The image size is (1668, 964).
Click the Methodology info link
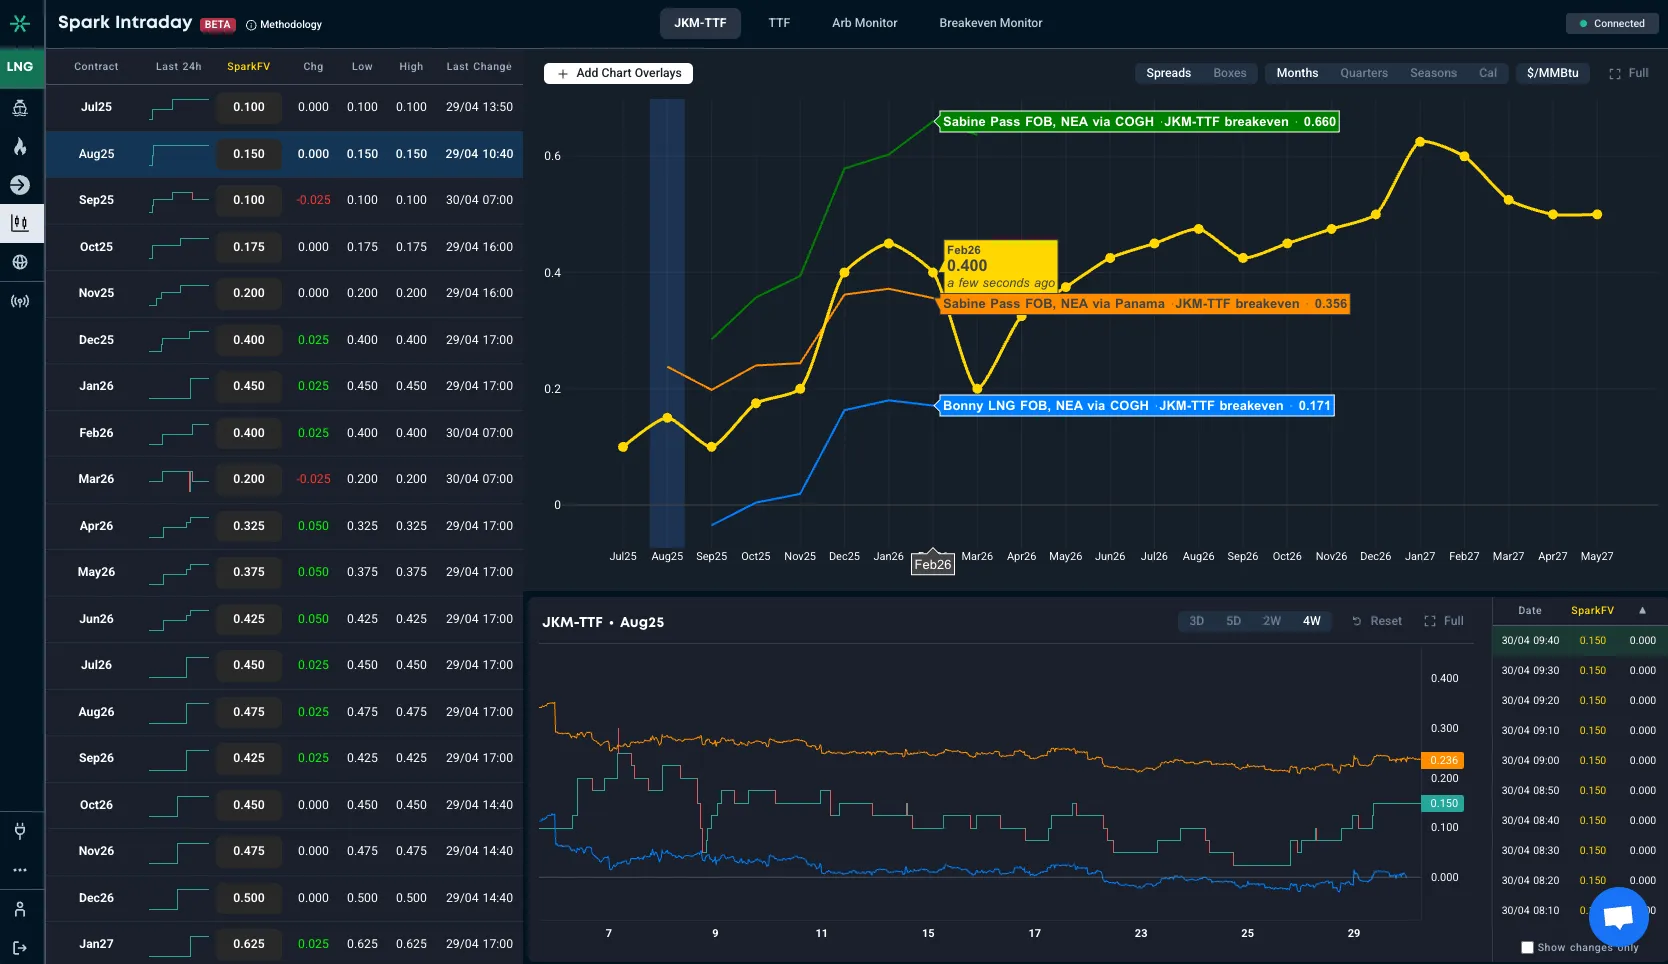coord(284,25)
